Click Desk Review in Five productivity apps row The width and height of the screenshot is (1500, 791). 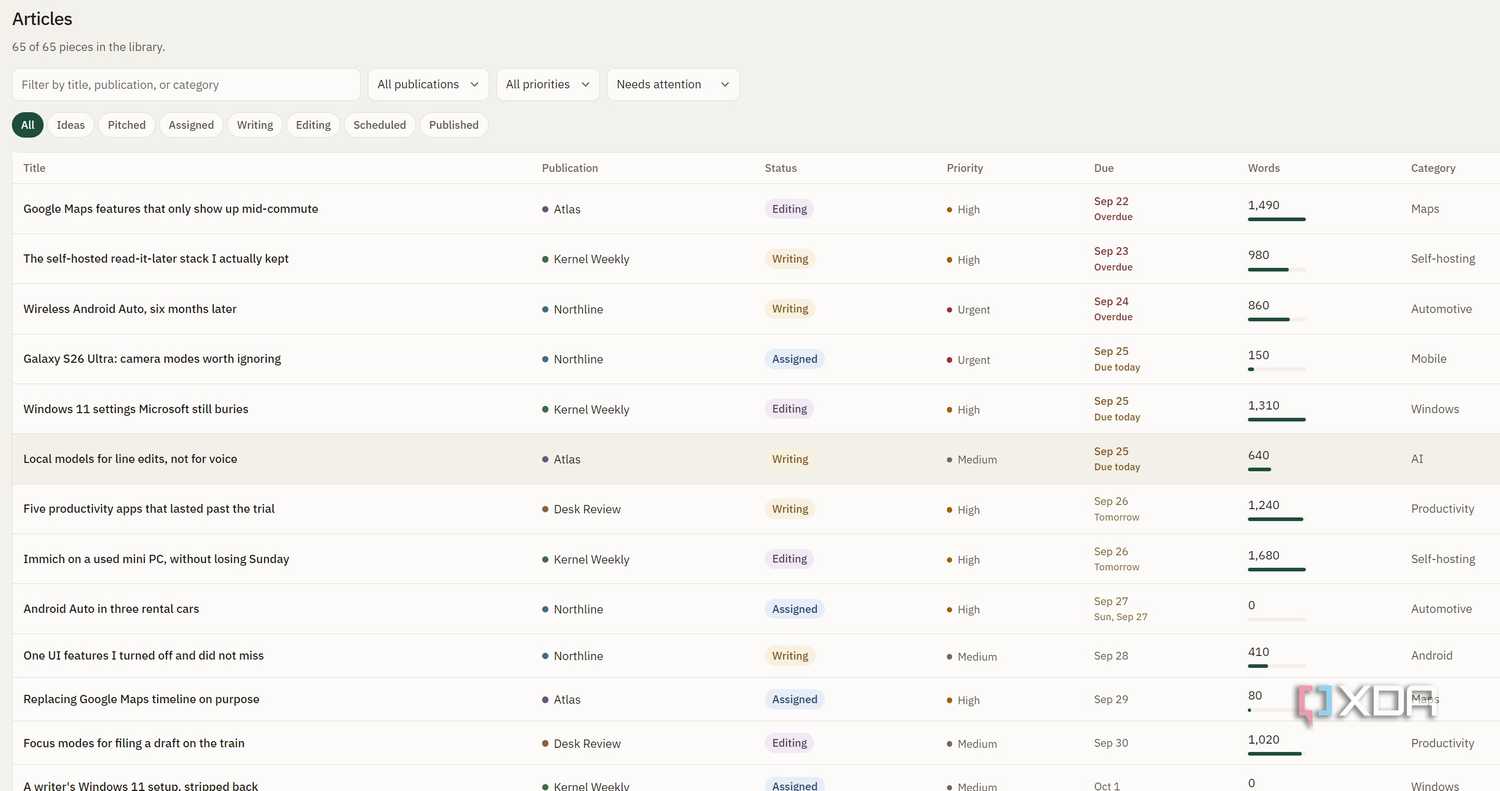pyautogui.click(x=581, y=510)
